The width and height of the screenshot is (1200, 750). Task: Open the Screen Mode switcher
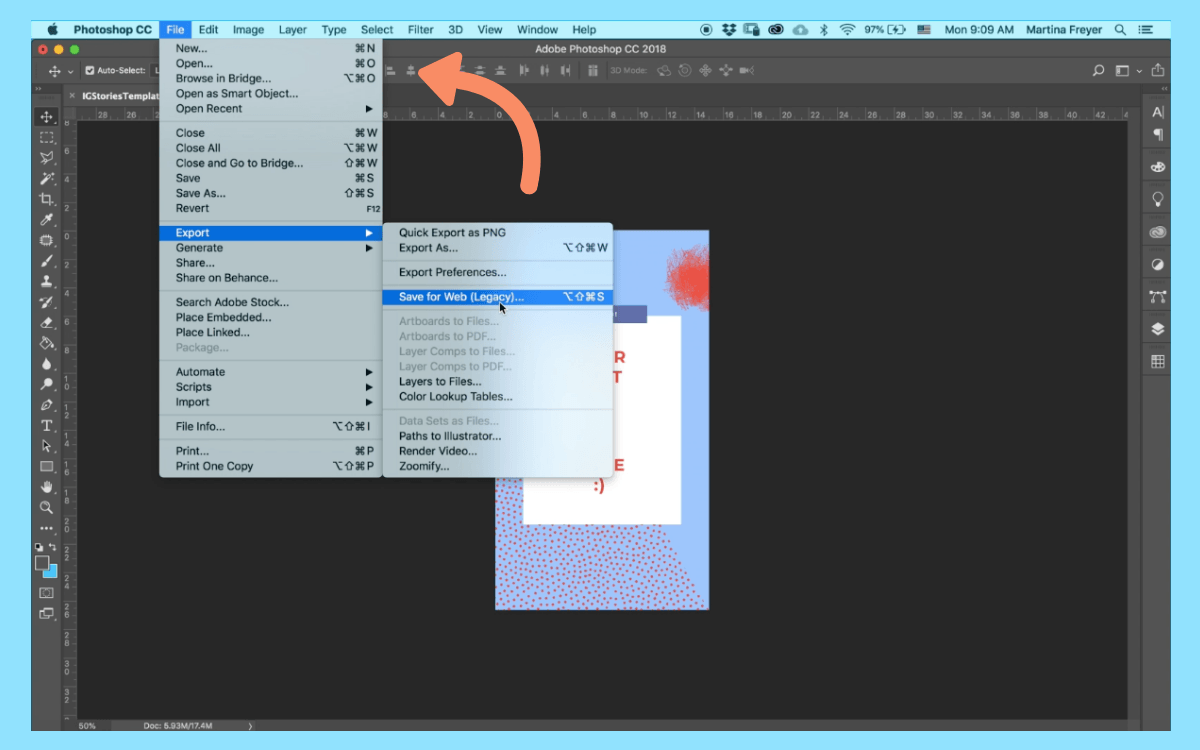46,613
